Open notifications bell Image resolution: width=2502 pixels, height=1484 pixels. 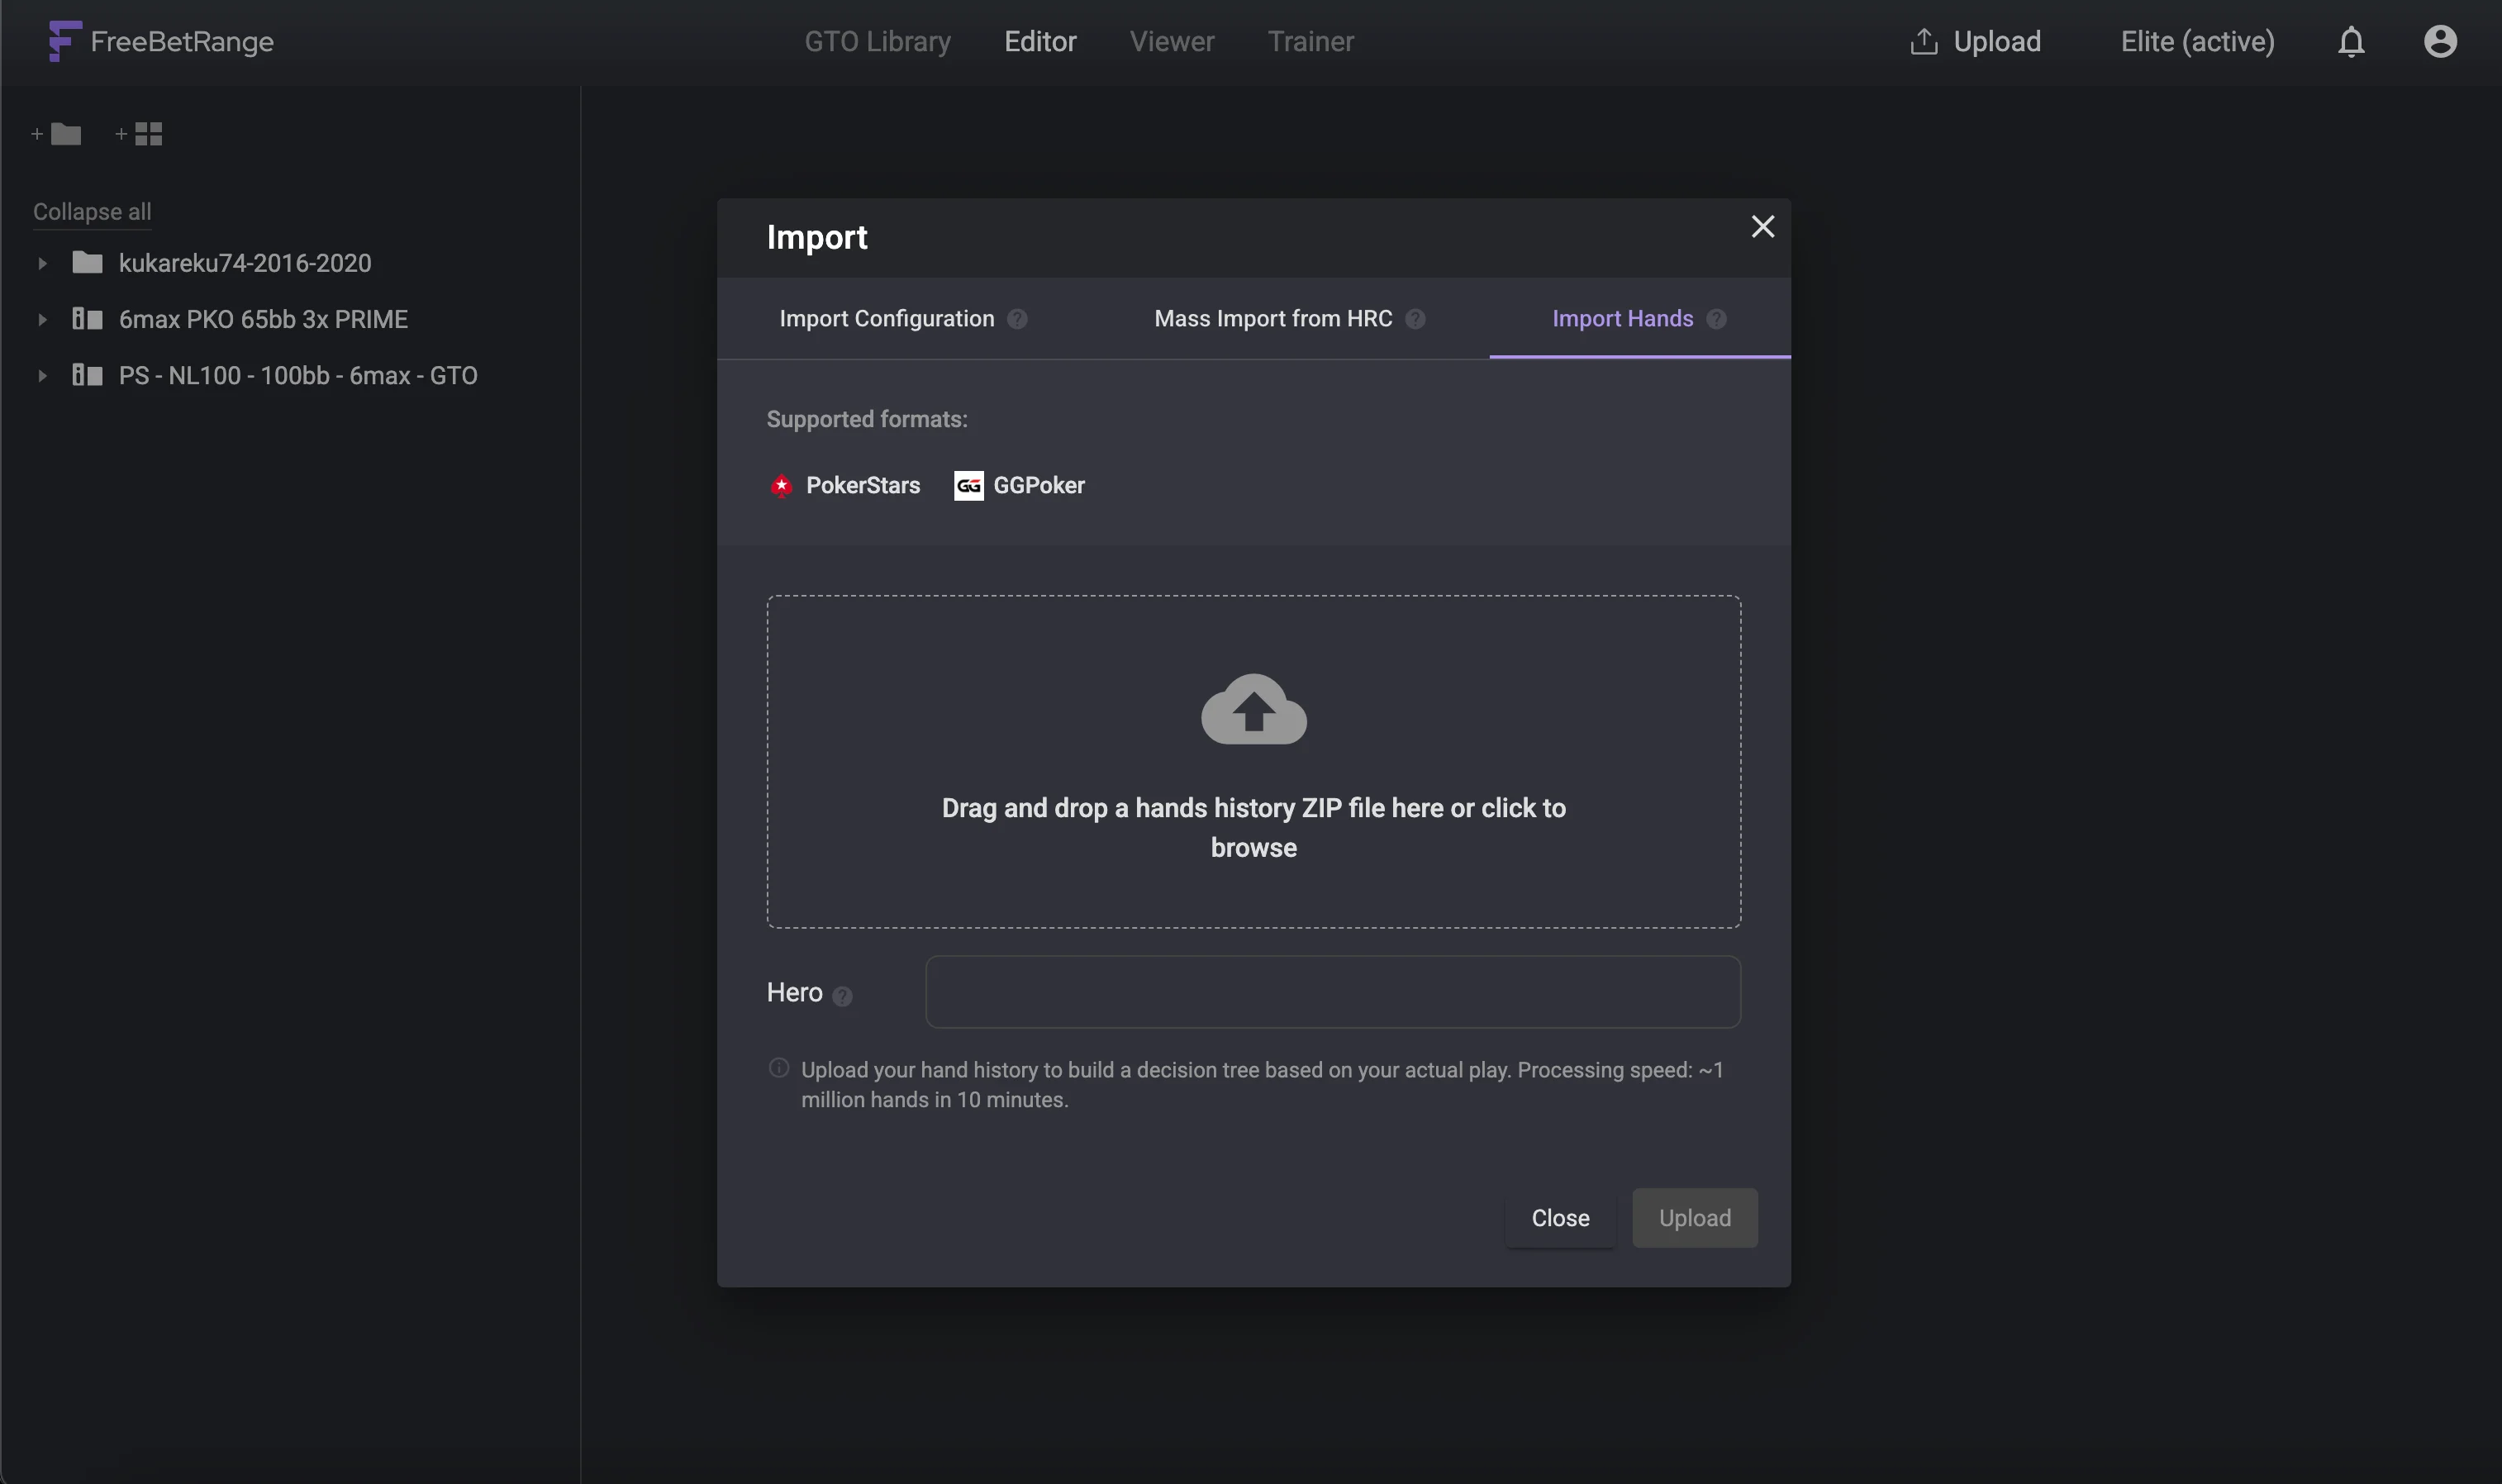(2351, 42)
